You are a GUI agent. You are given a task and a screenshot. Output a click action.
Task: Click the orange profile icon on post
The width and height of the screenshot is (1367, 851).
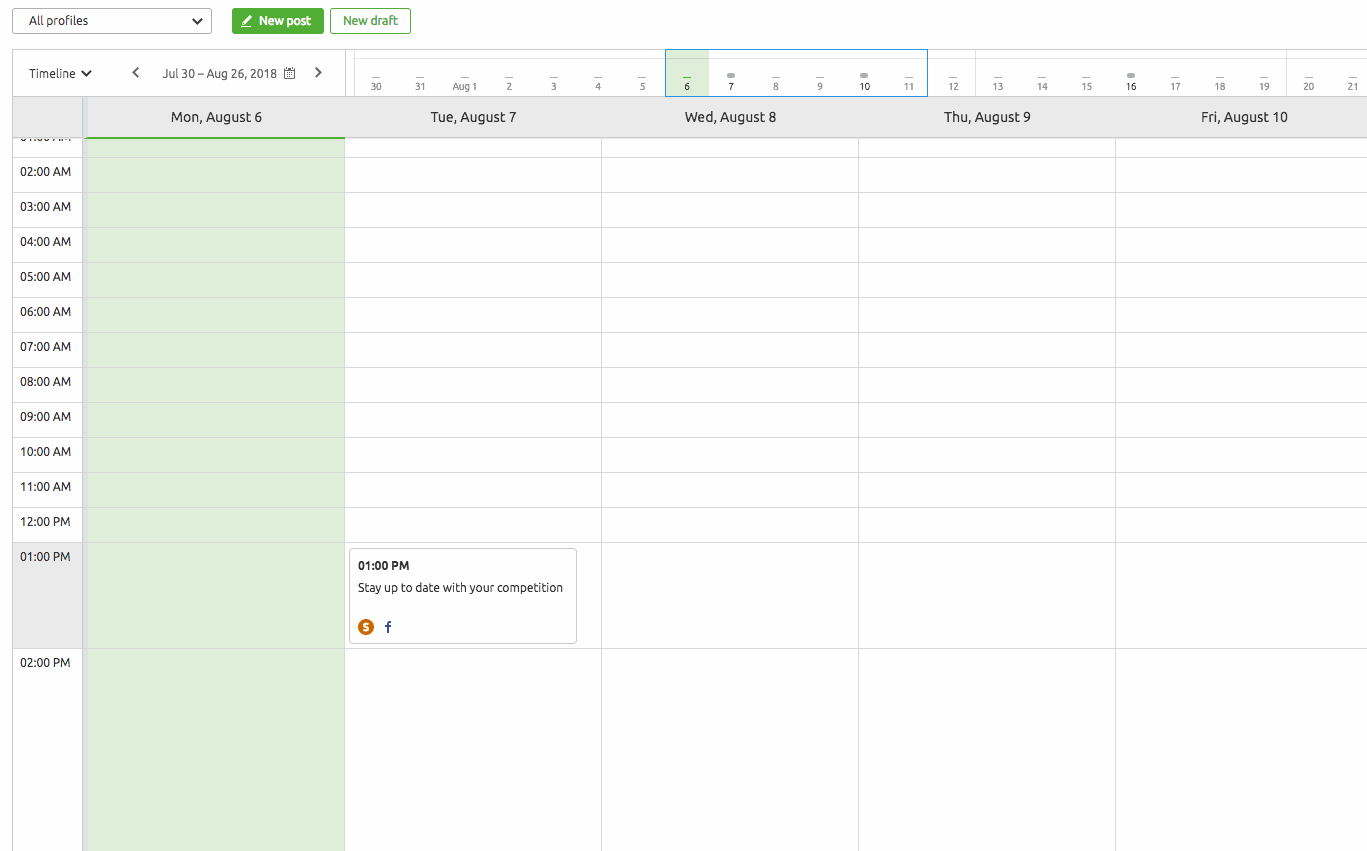coord(366,627)
